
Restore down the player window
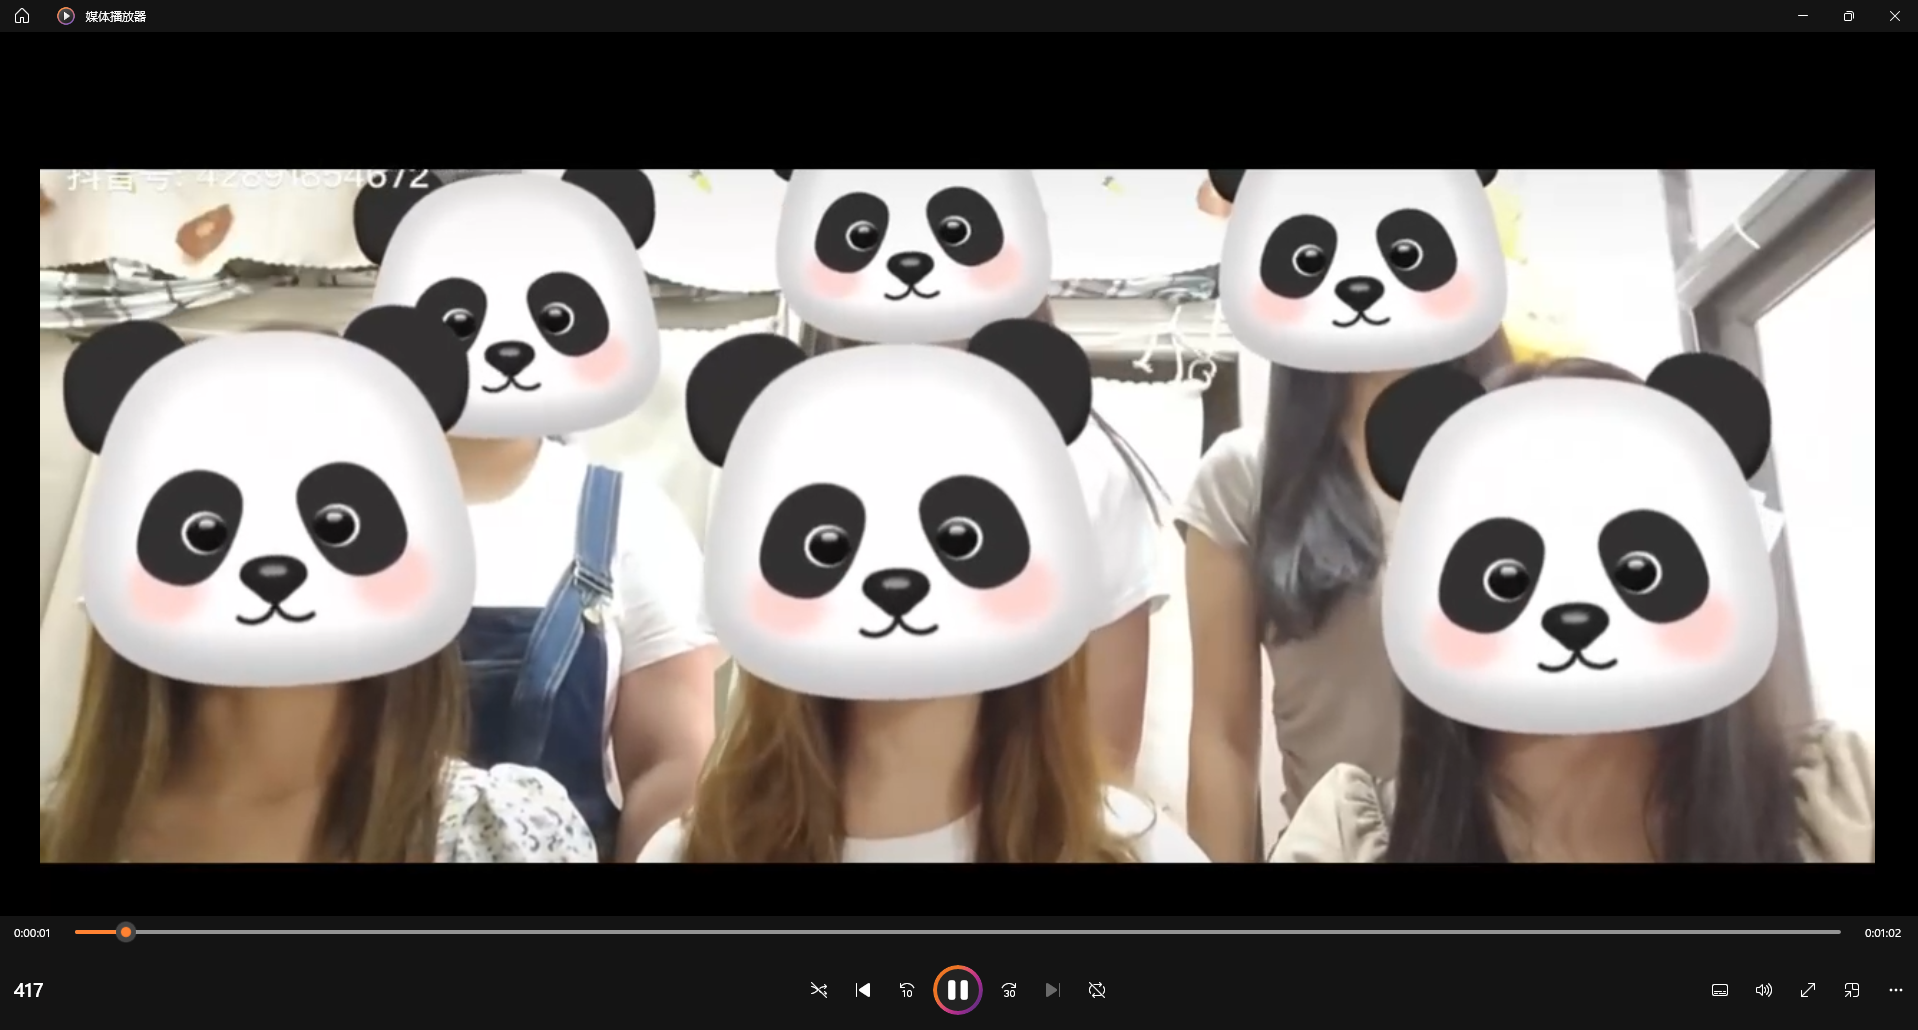point(1848,16)
